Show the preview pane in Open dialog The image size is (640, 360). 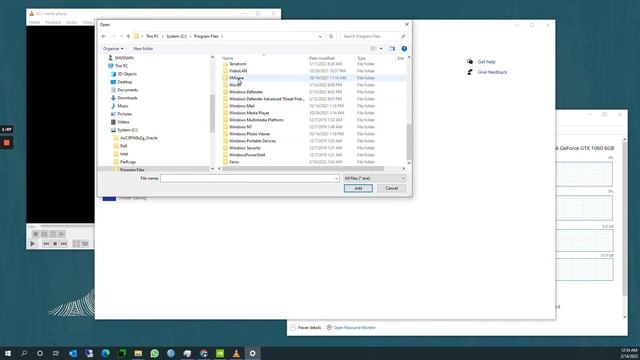(x=392, y=49)
